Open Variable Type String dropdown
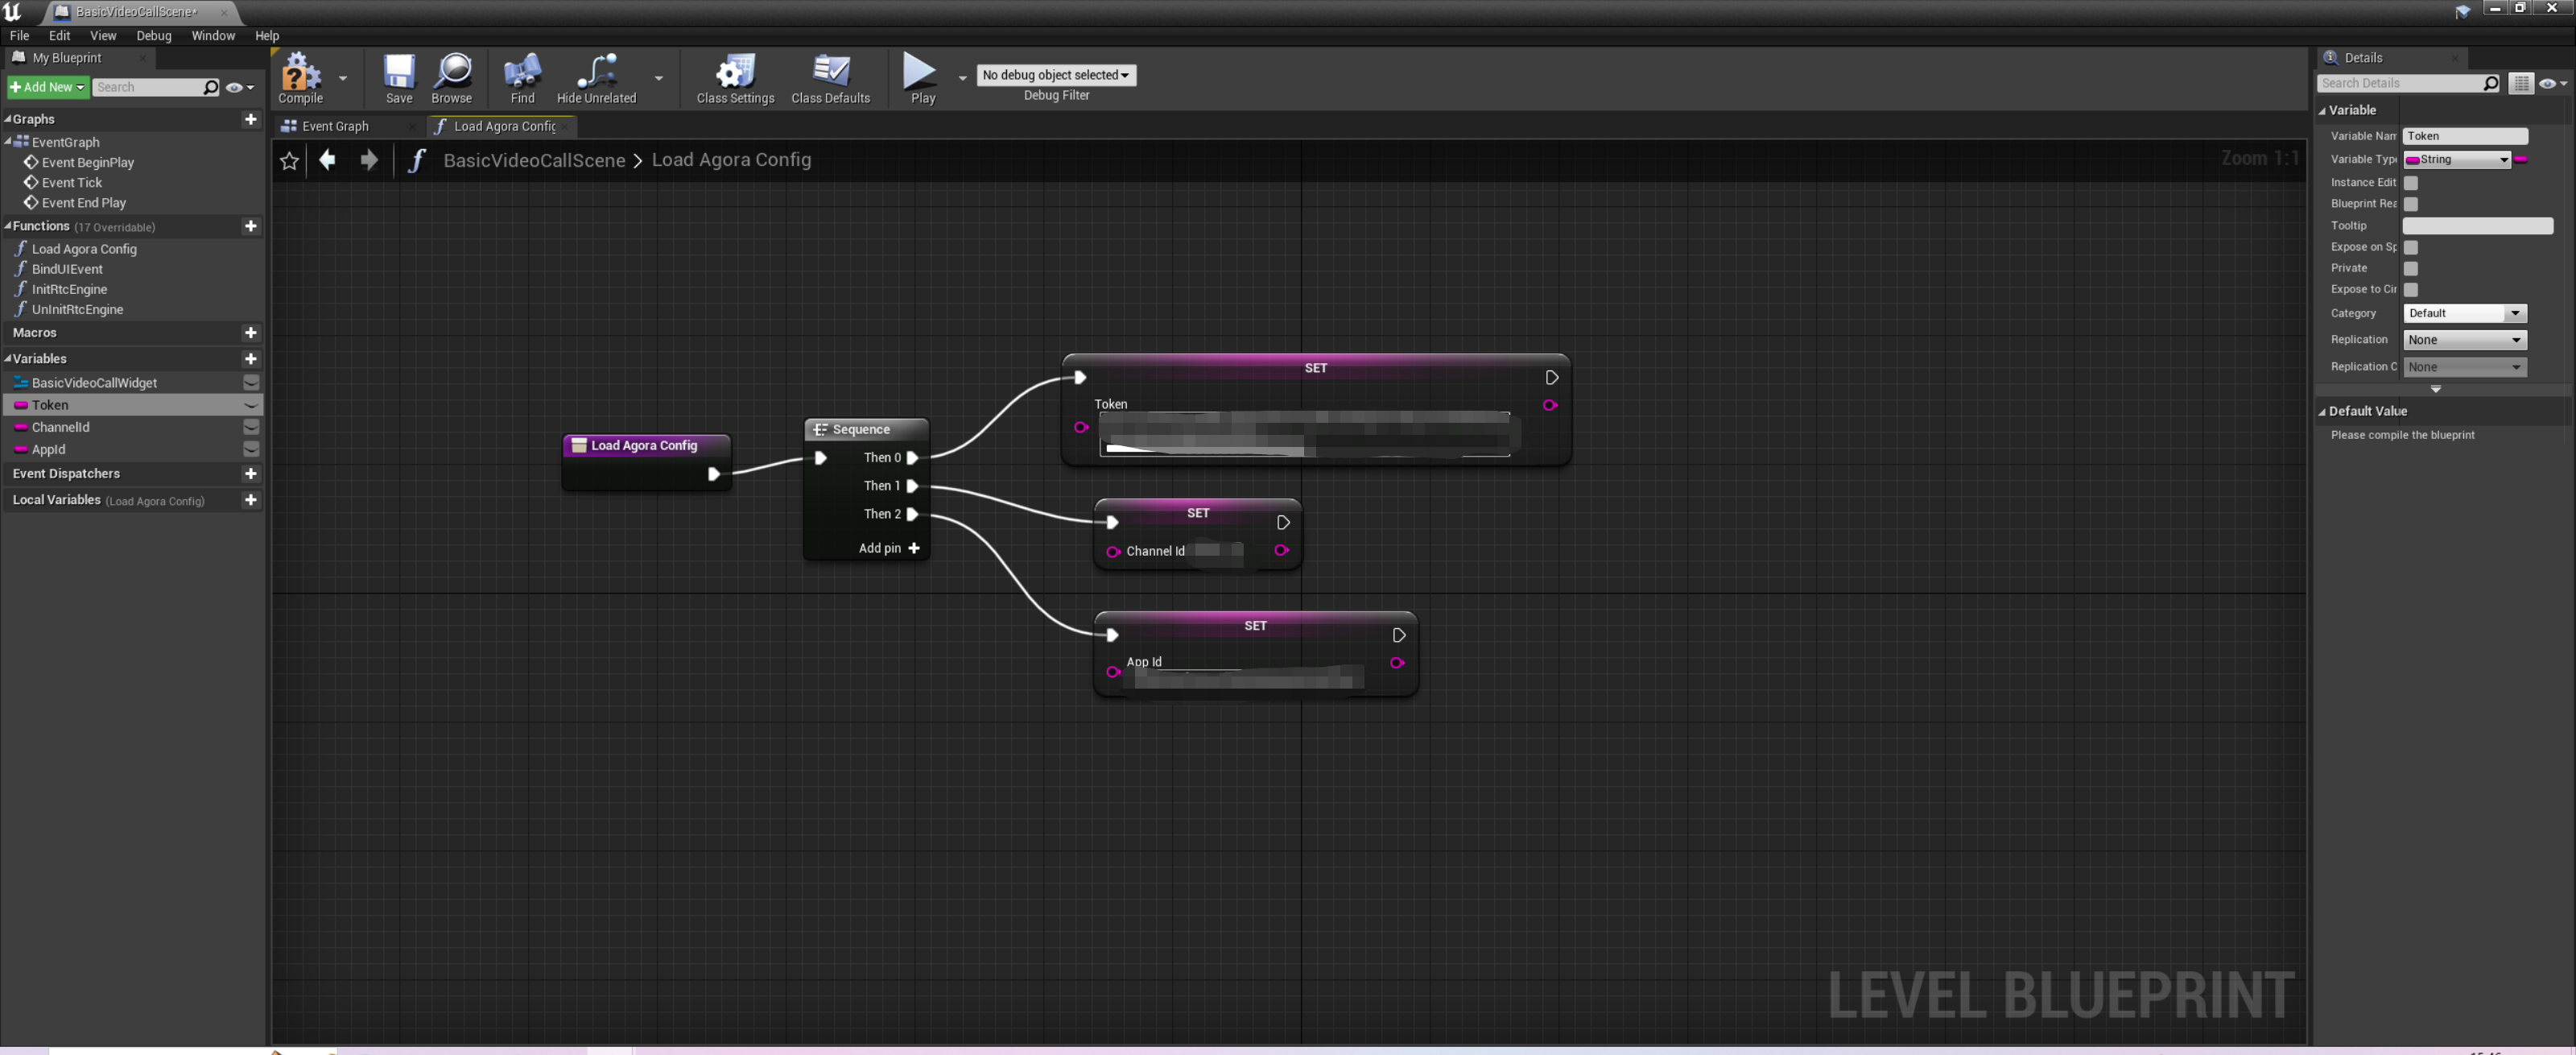The width and height of the screenshot is (2576, 1055). click(x=2456, y=159)
